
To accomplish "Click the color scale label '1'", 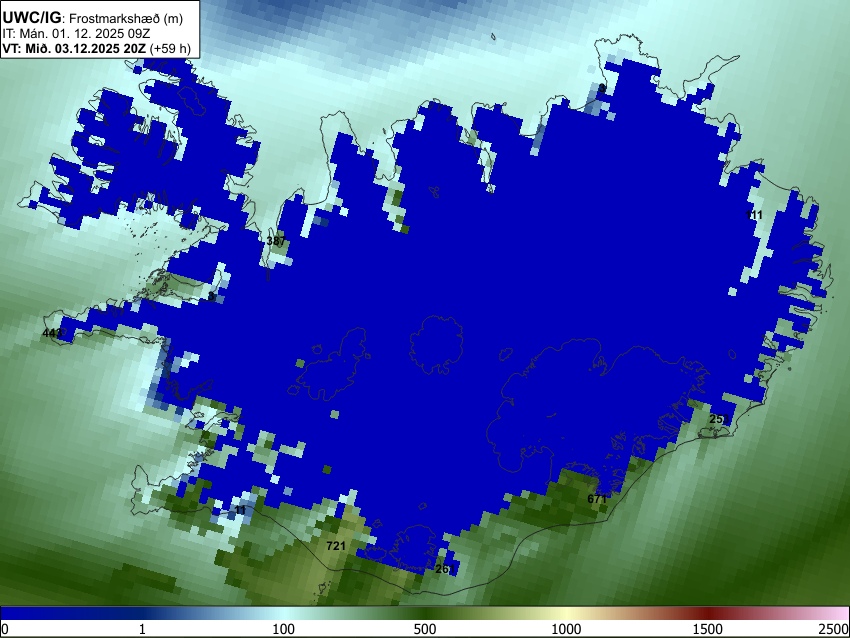I will pyautogui.click(x=142, y=629).
